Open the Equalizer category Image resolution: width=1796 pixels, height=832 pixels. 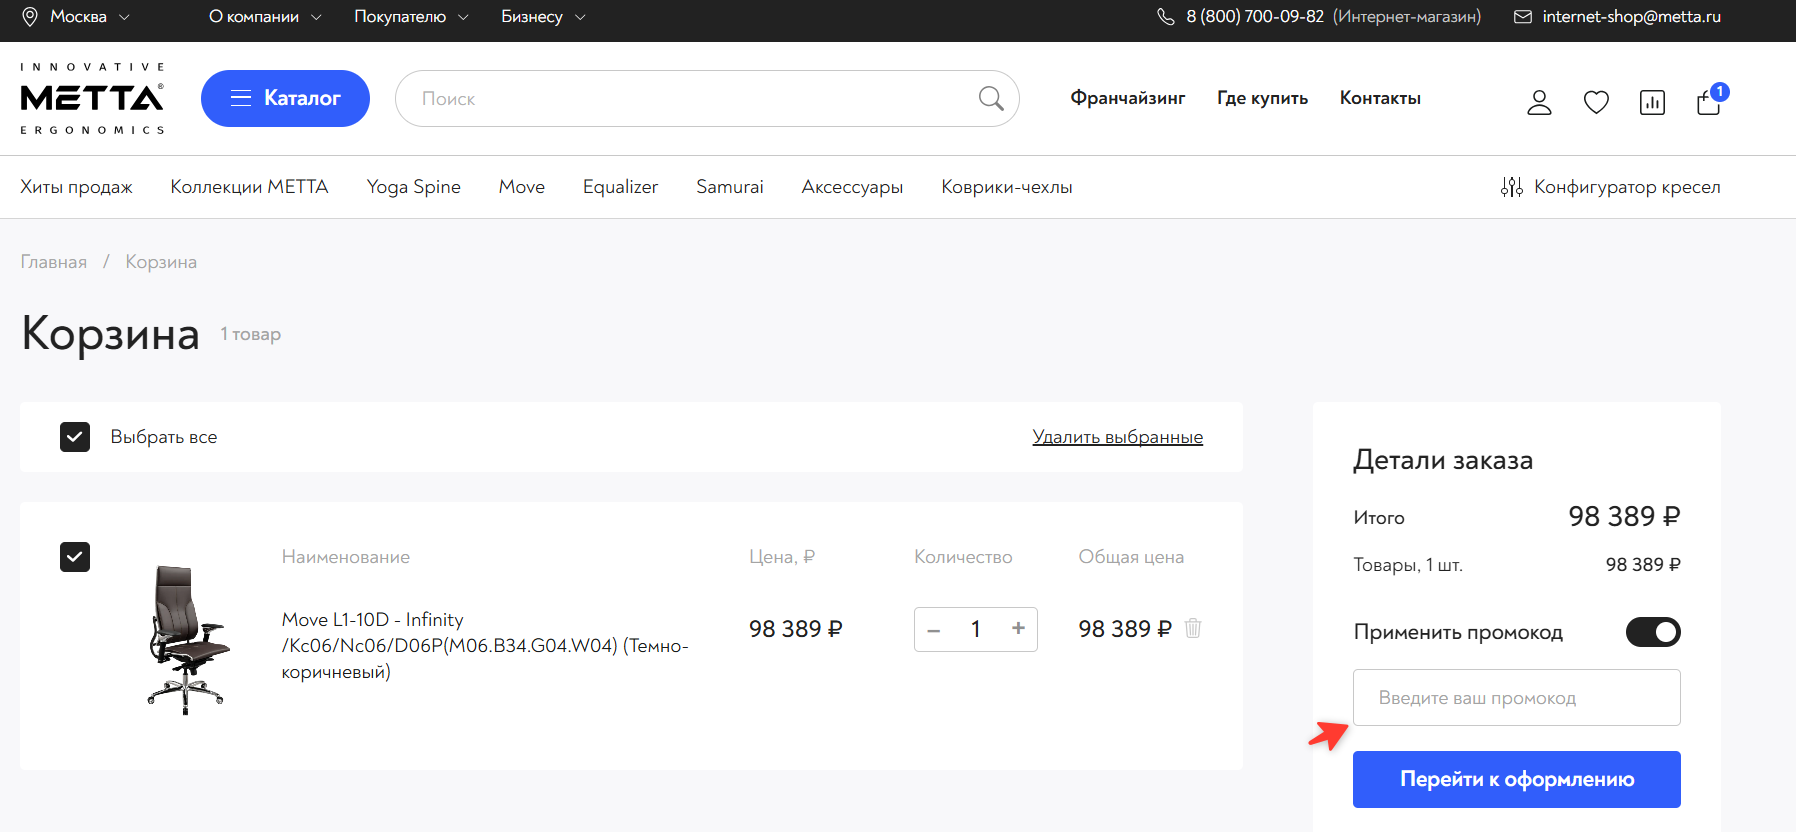pyautogui.click(x=620, y=187)
